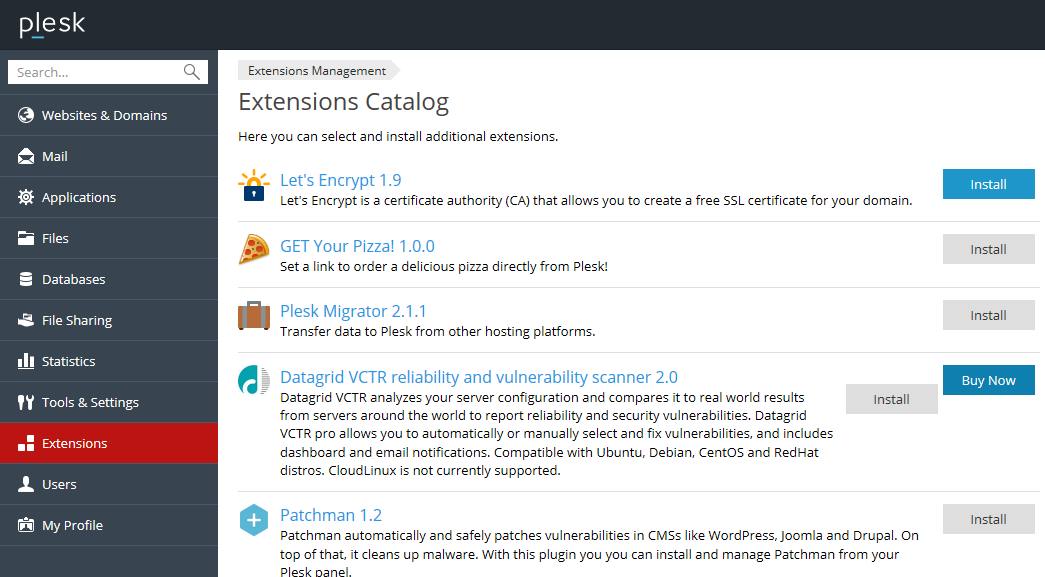
Task: Click the Patchman plus hexagon icon
Action: 254,520
